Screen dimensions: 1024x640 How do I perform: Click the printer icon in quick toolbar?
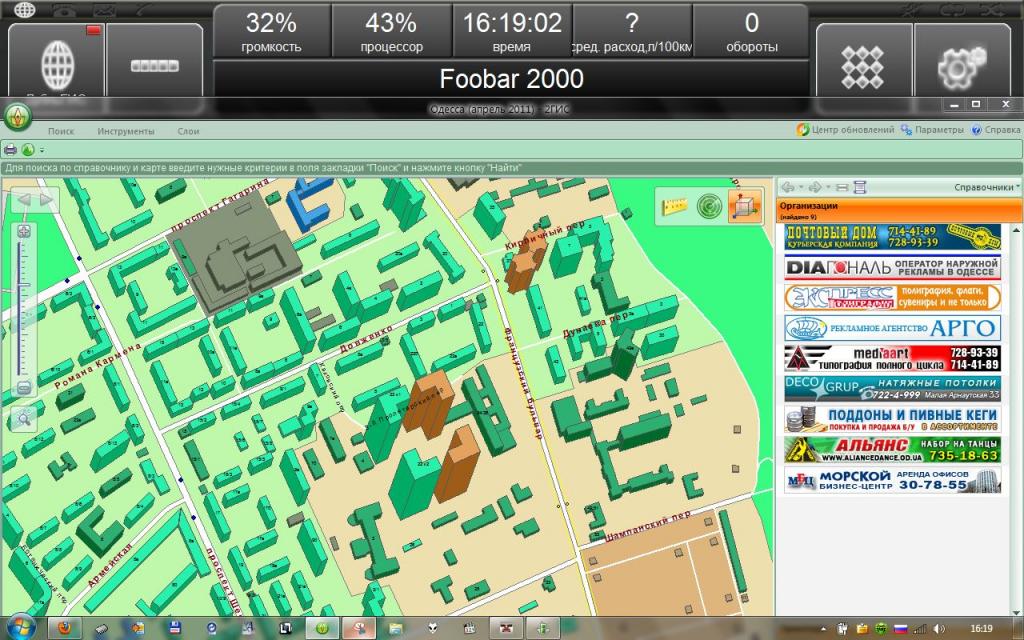tap(11, 150)
